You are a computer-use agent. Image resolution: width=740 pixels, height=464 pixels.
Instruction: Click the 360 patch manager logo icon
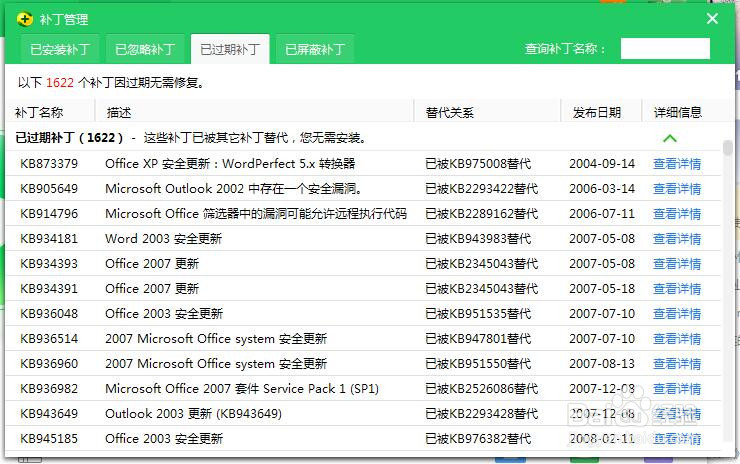(25, 19)
